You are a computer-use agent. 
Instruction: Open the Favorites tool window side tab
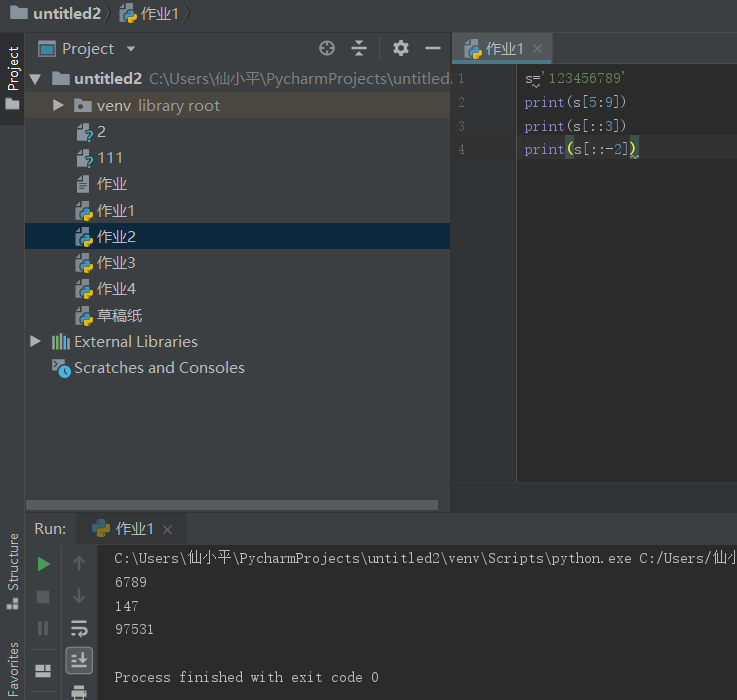coord(12,670)
